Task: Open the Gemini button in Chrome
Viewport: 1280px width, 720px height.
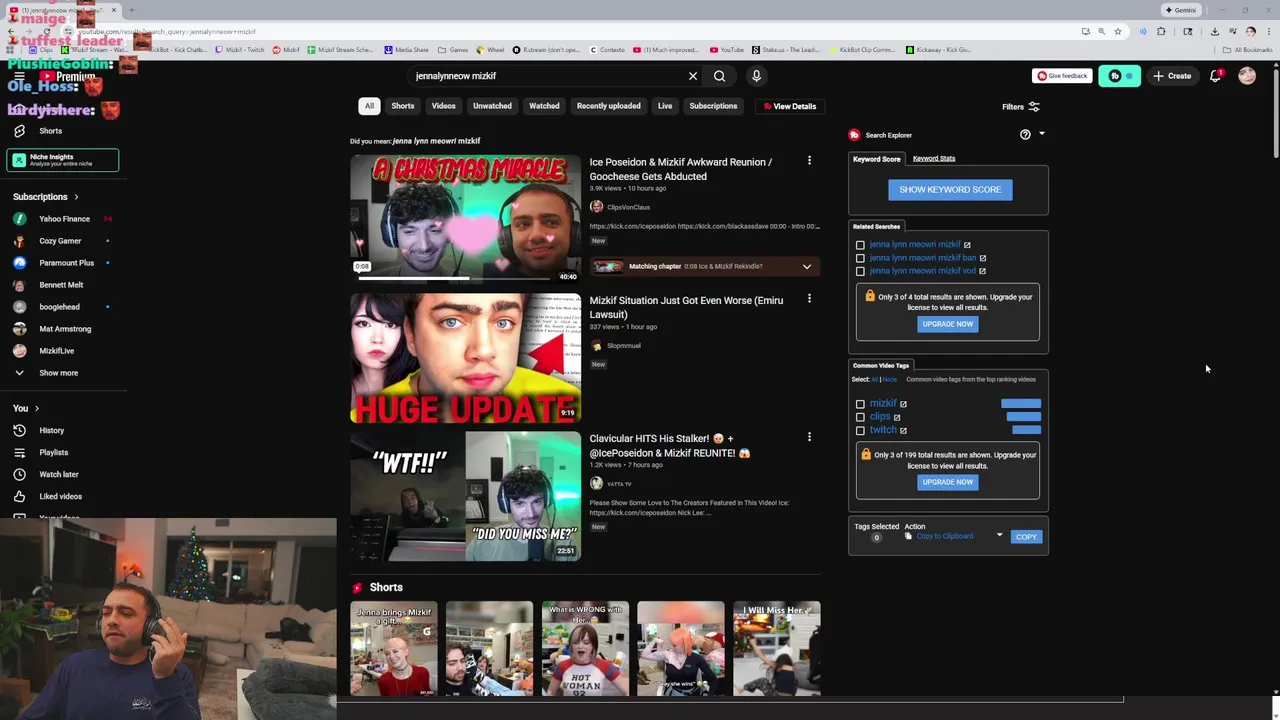Action: pos(1181,10)
